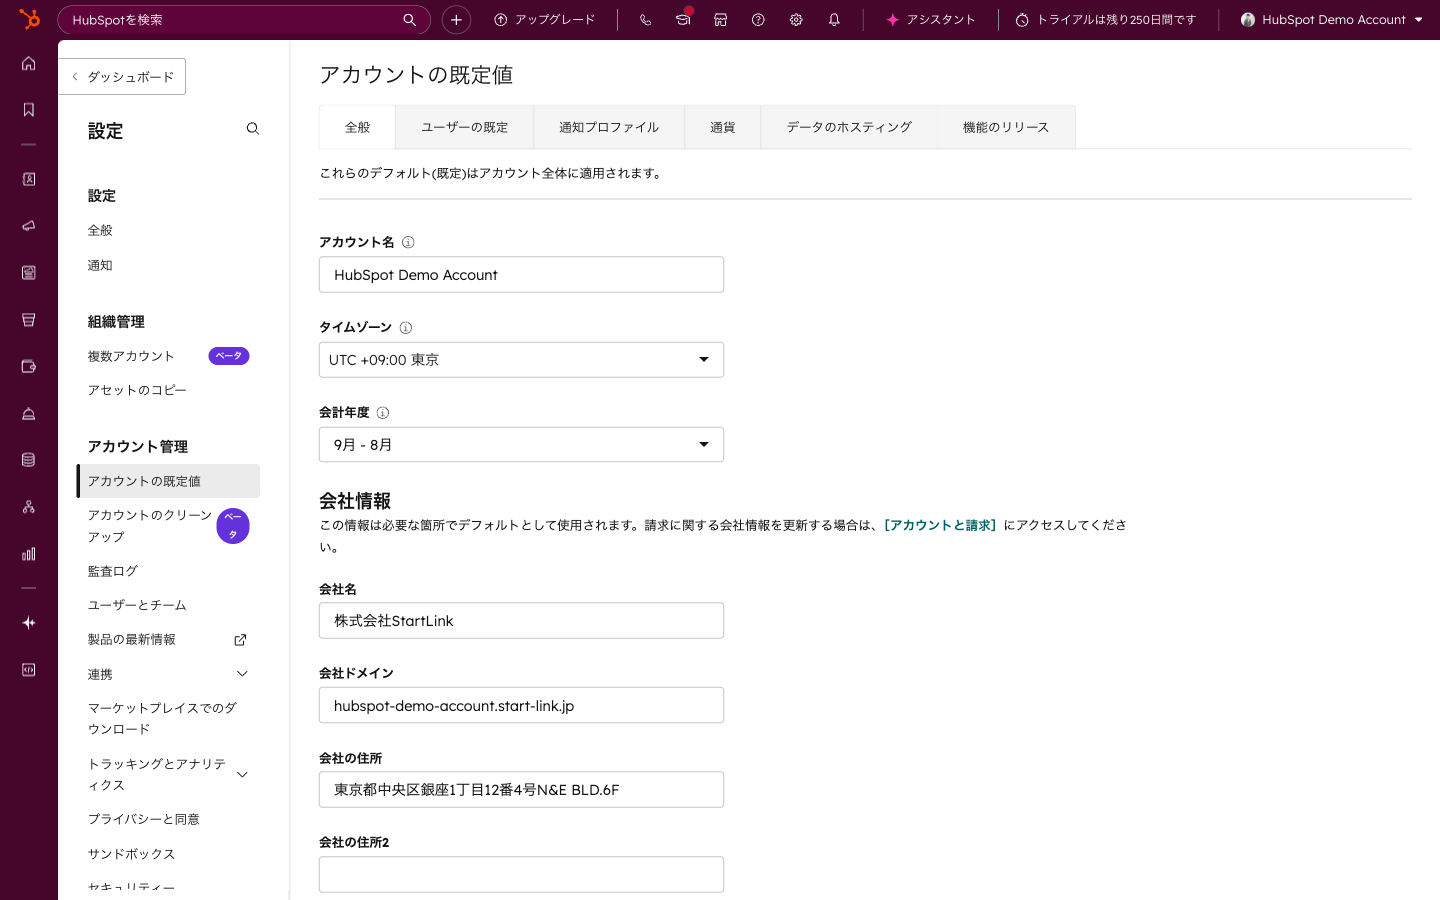Click the phone calling icon in top bar

pos(645,20)
